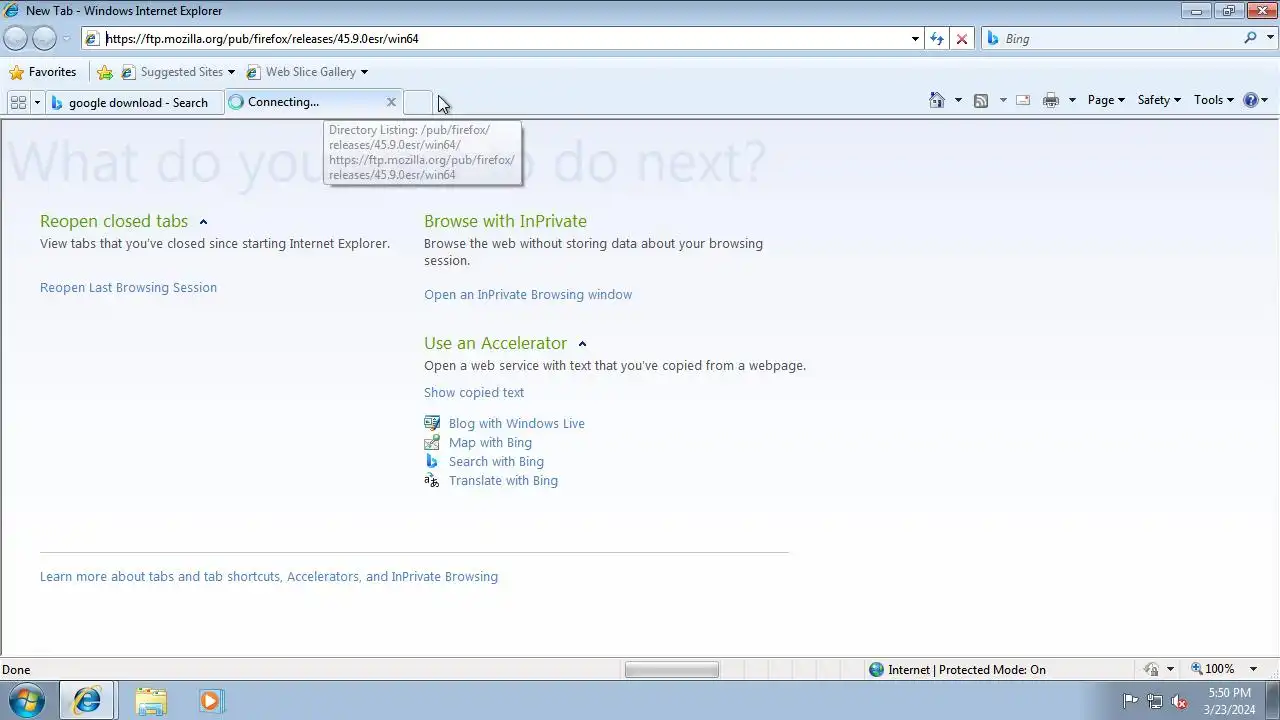Click Reopen Last Browsing Session link
The height and width of the screenshot is (720, 1280).
click(128, 288)
